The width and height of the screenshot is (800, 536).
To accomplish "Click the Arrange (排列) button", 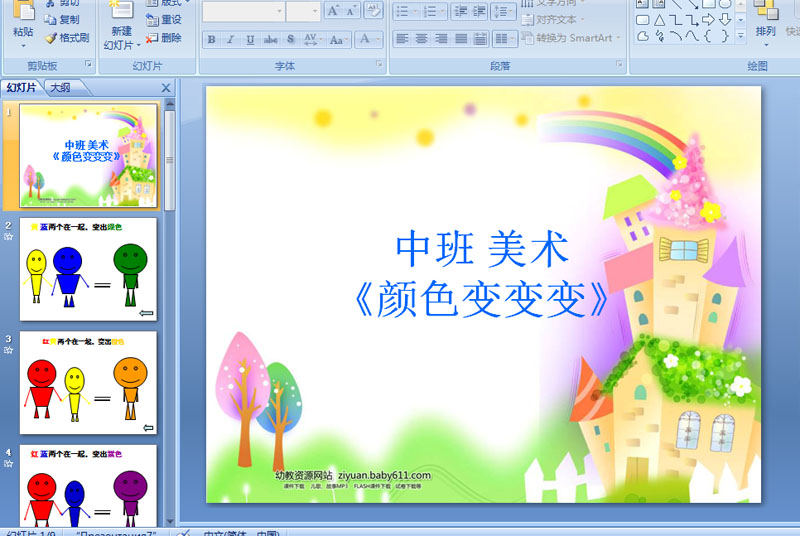I will [765, 23].
